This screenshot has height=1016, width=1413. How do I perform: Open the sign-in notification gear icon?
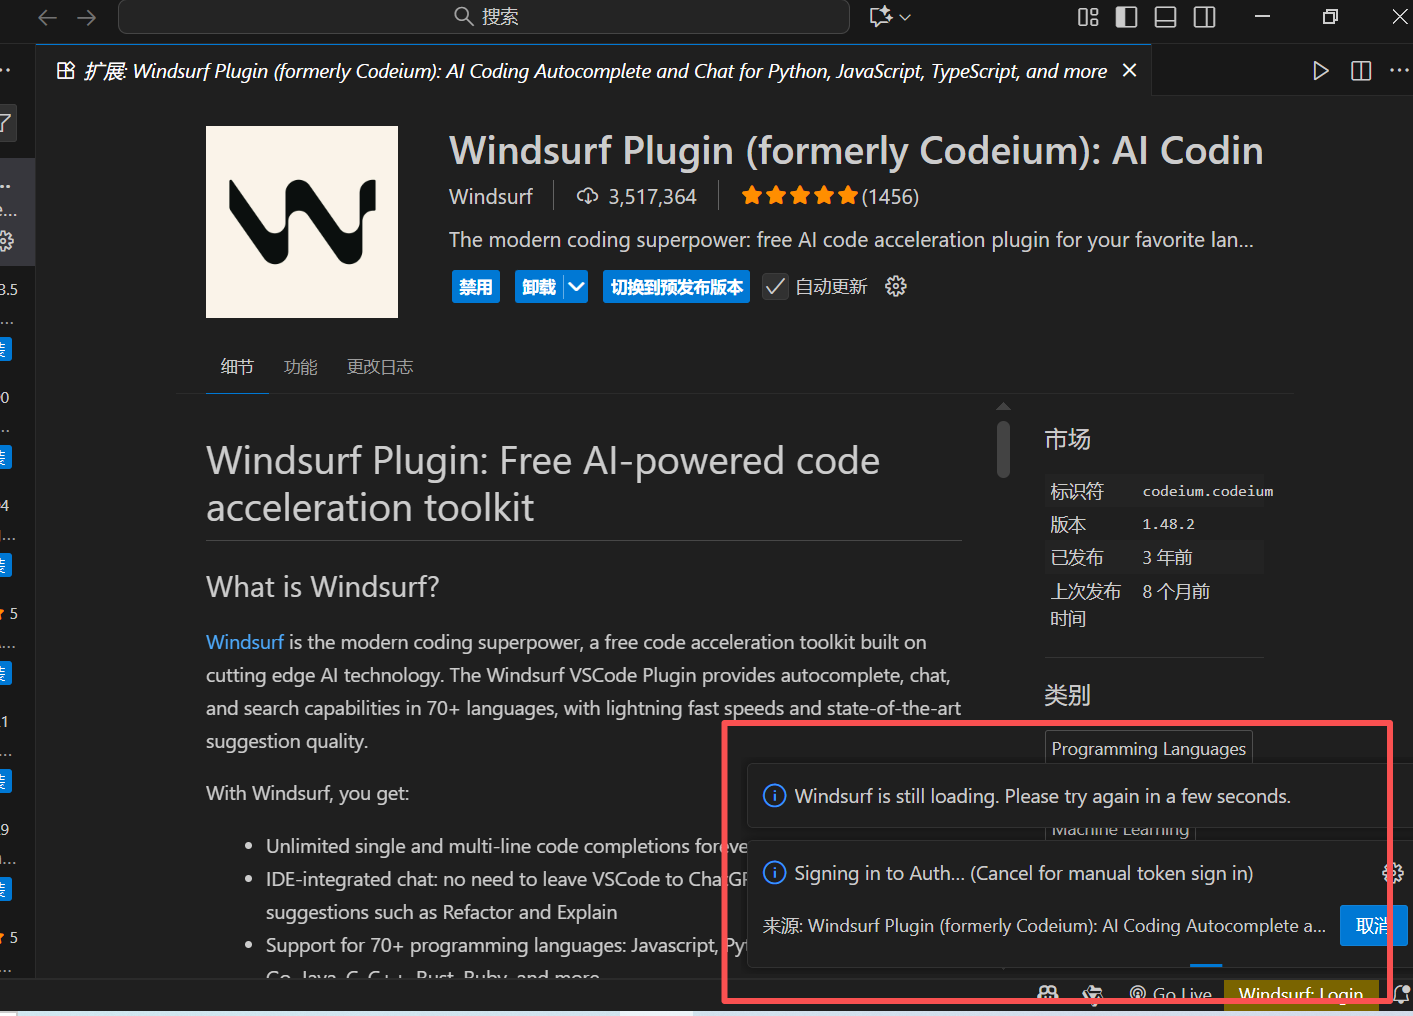point(1392,873)
